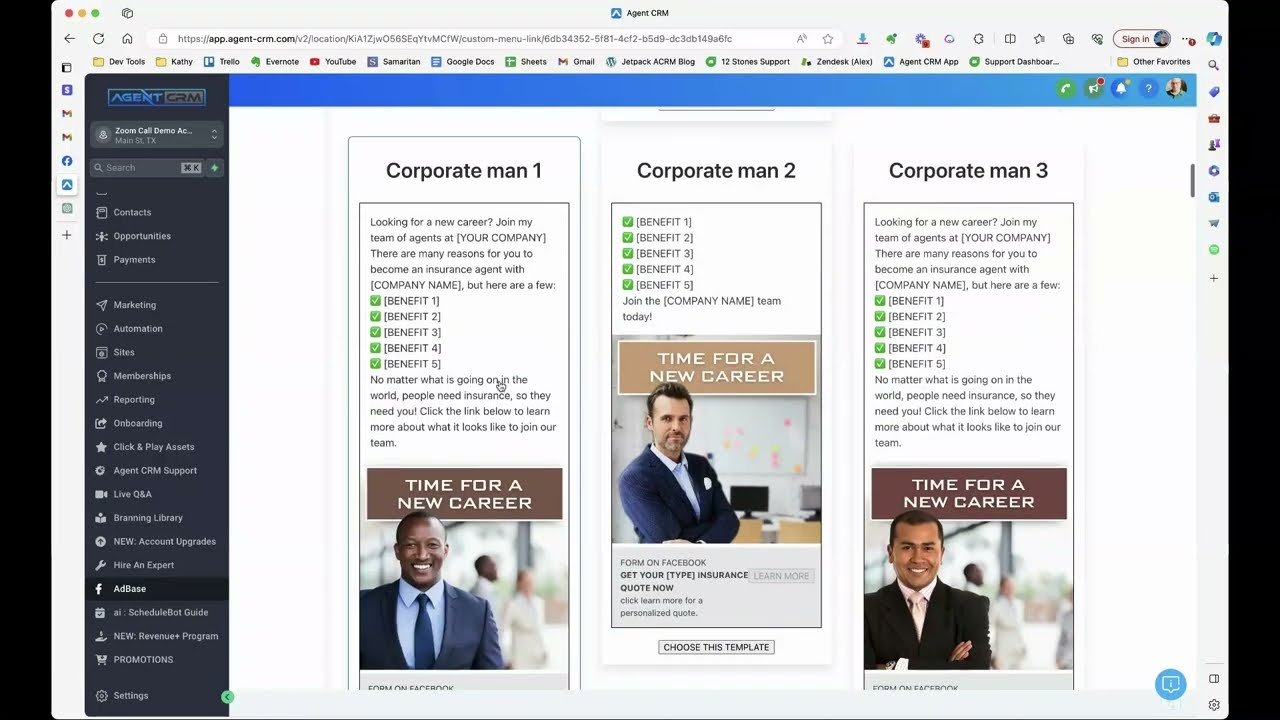Select the Corporate man 1 ad image
The height and width of the screenshot is (720, 1280).
coord(464,567)
